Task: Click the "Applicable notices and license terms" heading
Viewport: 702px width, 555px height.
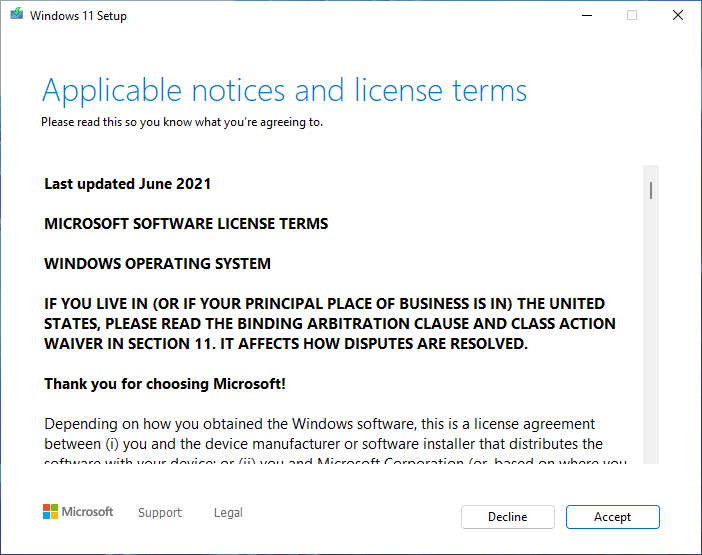Action: tap(284, 91)
